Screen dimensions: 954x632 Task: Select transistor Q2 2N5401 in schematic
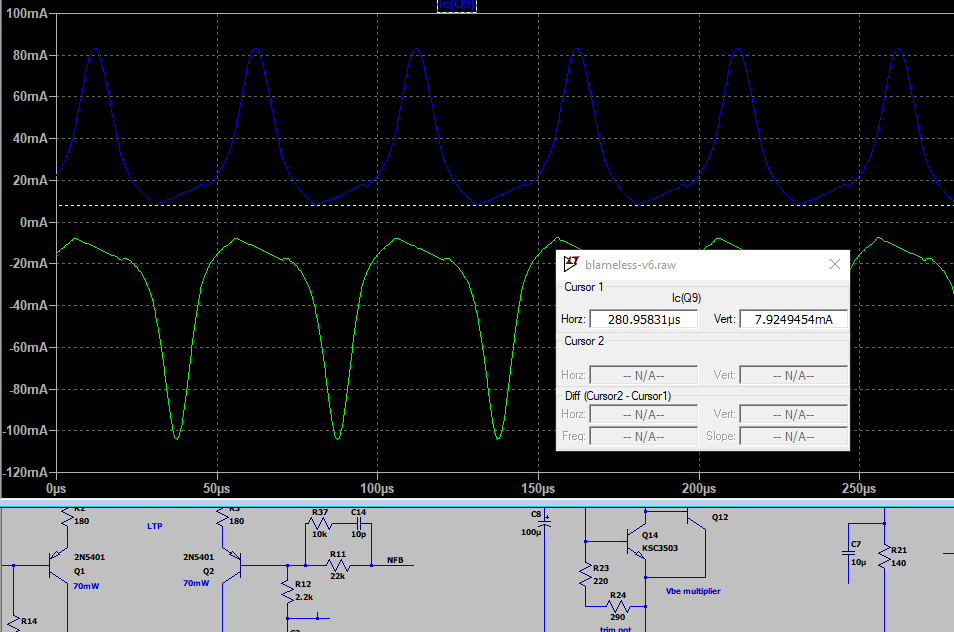pyautogui.click(x=232, y=566)
